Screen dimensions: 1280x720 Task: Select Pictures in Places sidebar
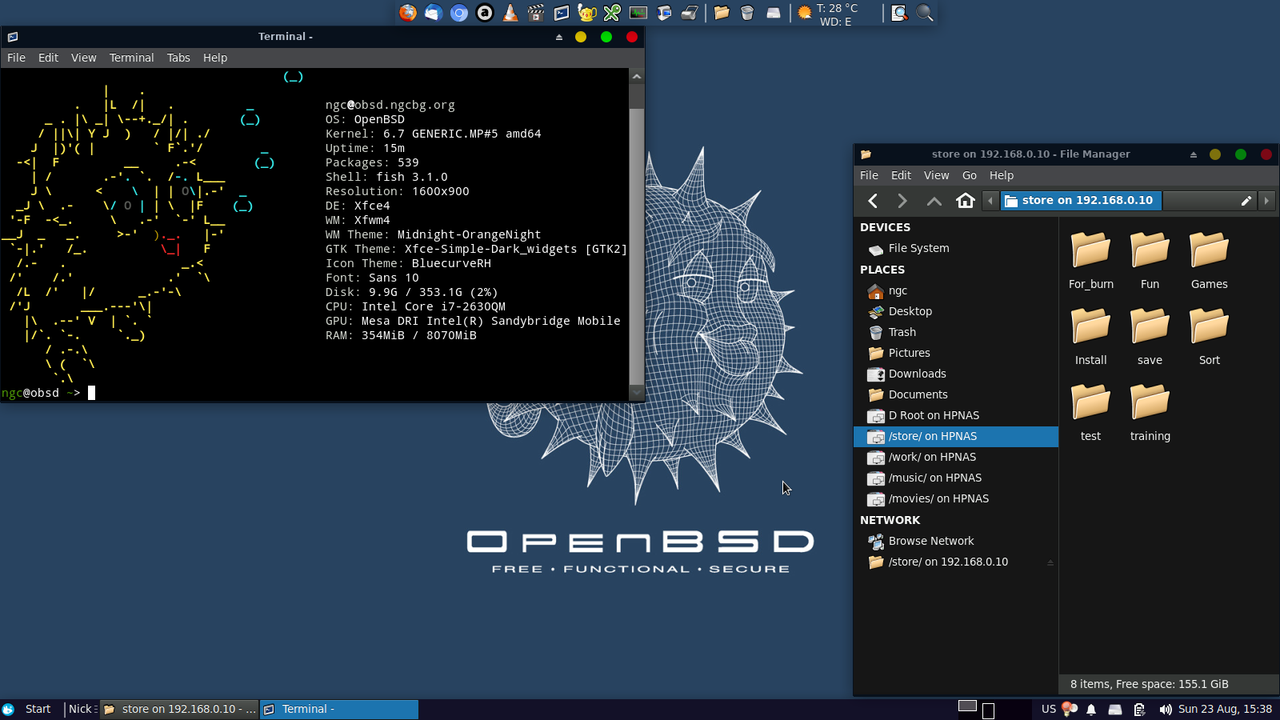coord(956,353)
